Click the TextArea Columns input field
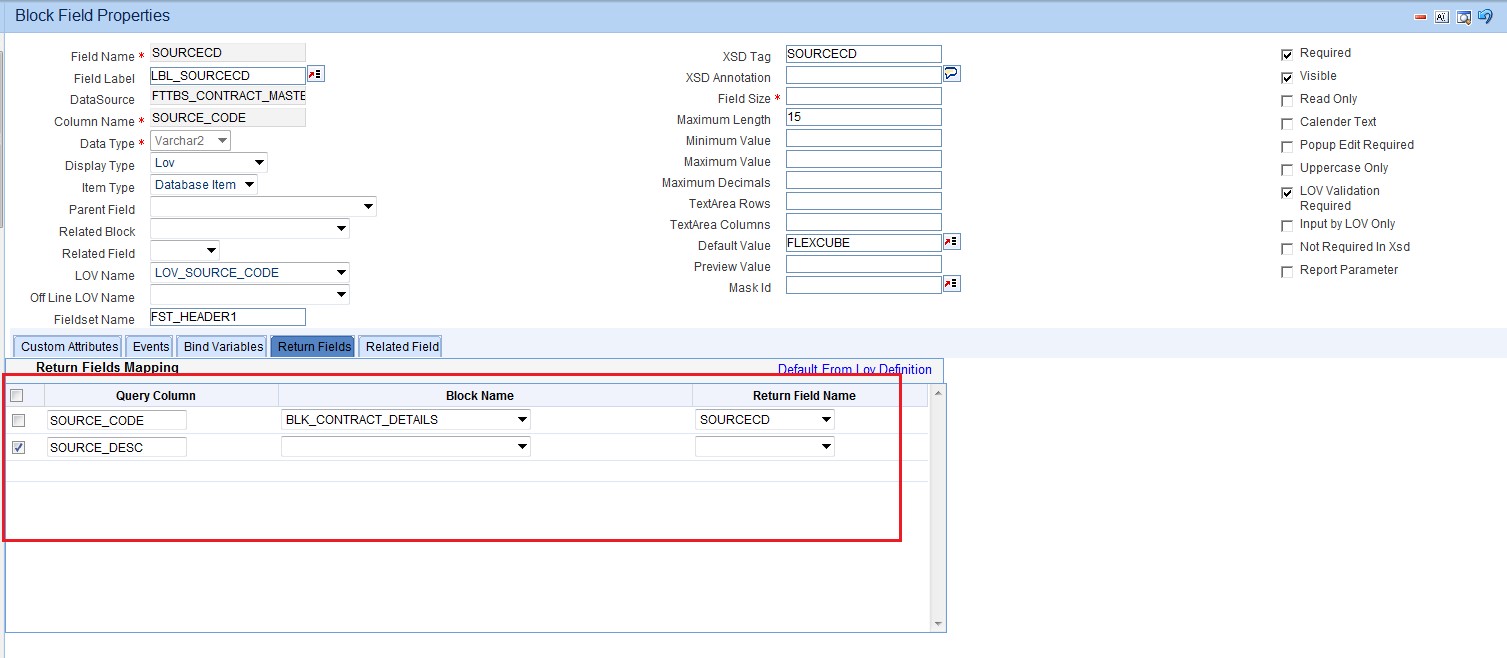 tap(864, 222)
